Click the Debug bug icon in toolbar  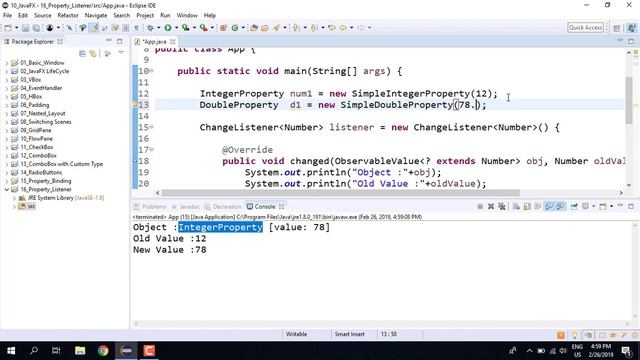click(150, 28)
